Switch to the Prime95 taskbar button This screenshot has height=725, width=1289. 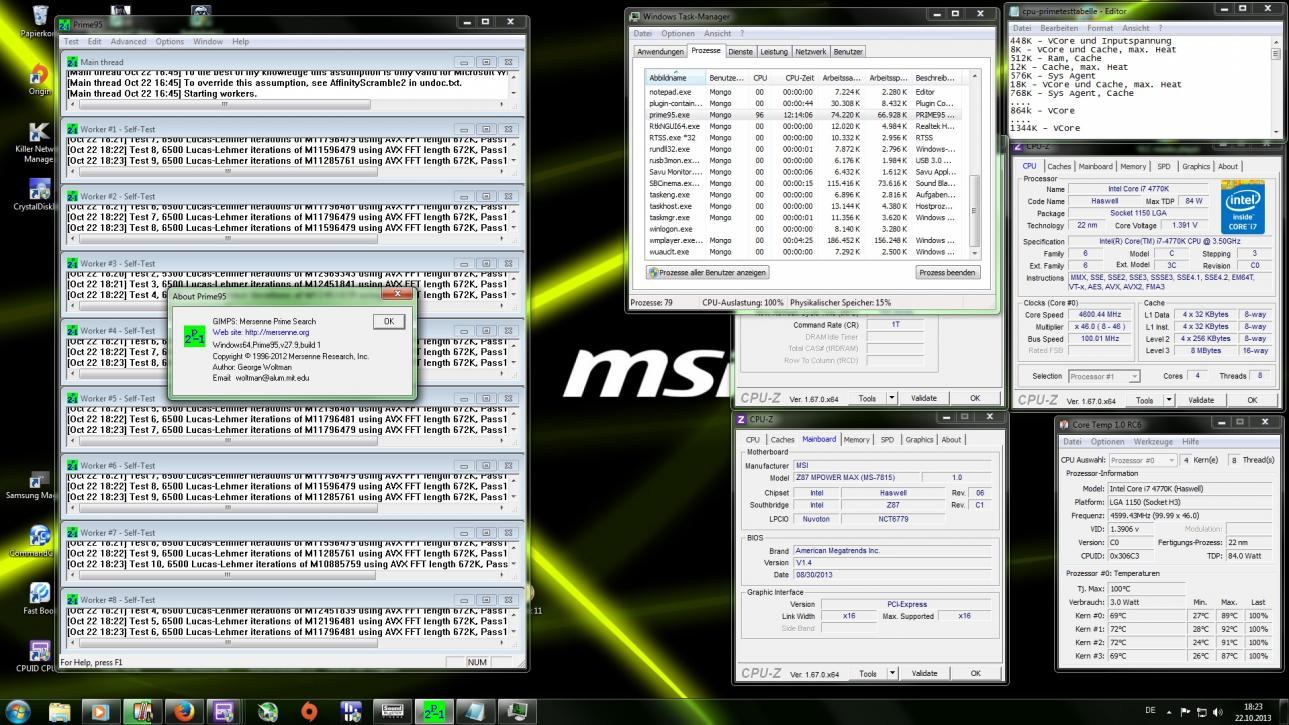click(x=434, y=711)
